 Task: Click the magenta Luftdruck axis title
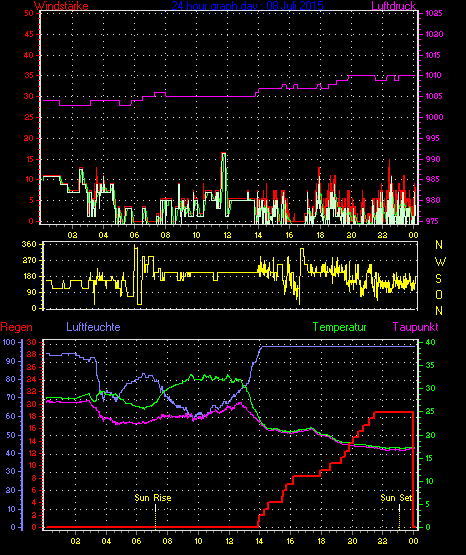click(x=393, y=6)
